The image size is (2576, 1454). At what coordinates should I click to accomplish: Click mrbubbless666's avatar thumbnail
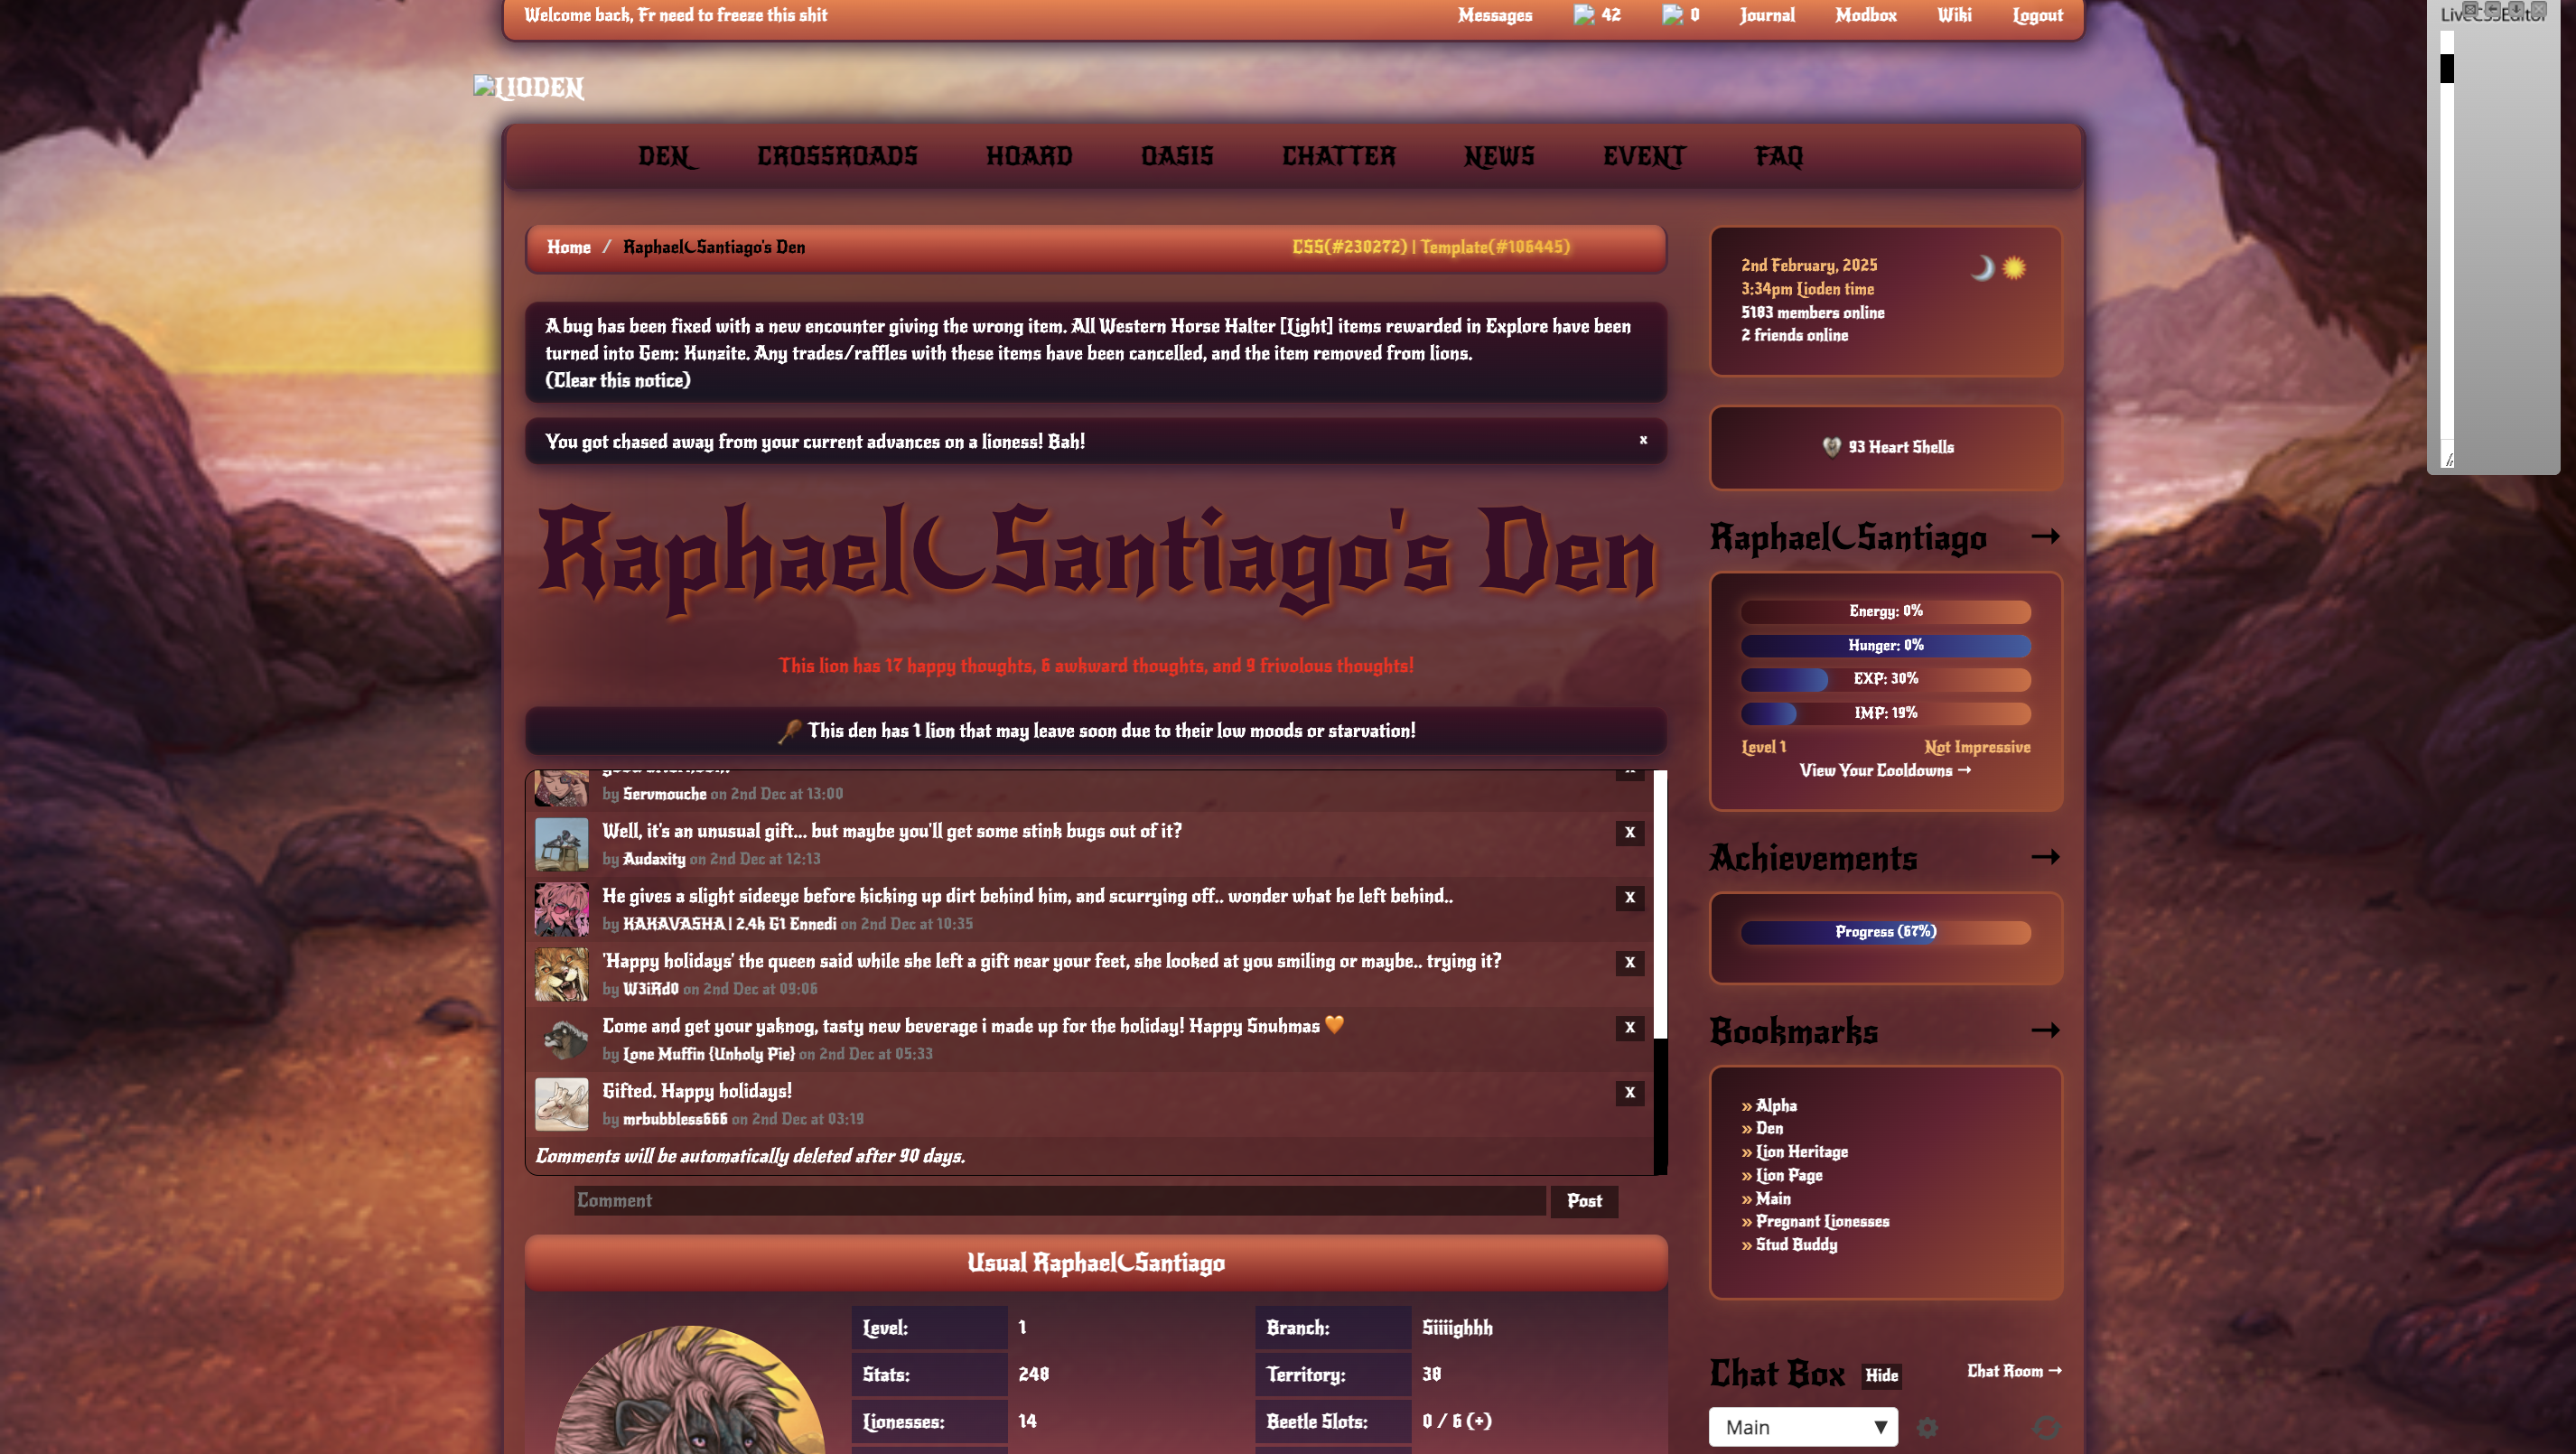click(x=561, y=1104)
